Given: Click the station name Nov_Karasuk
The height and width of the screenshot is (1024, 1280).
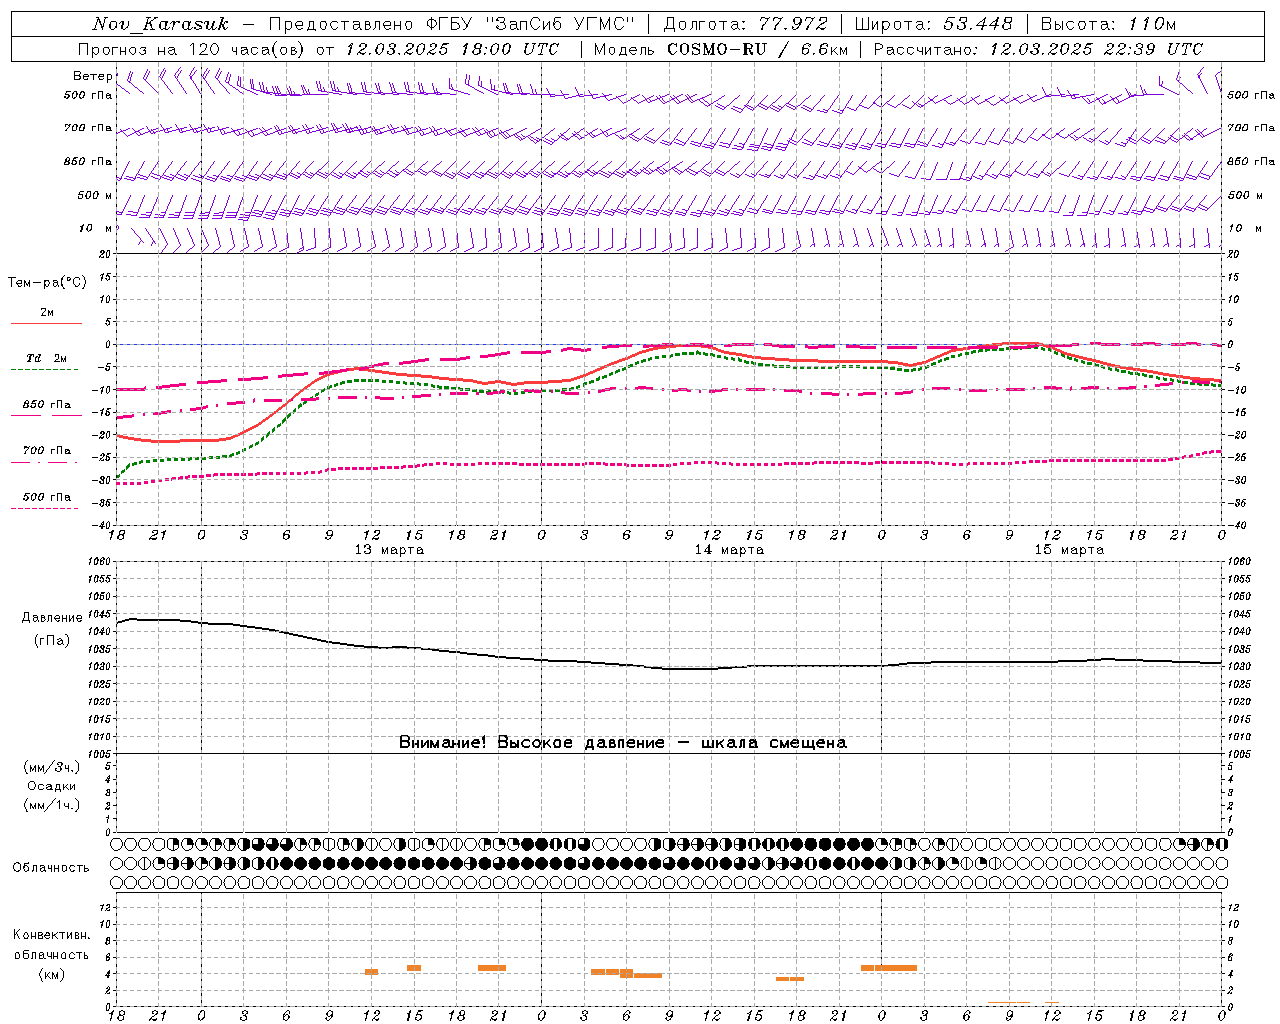Looking at the screenshot, I should tap(160, 24).
